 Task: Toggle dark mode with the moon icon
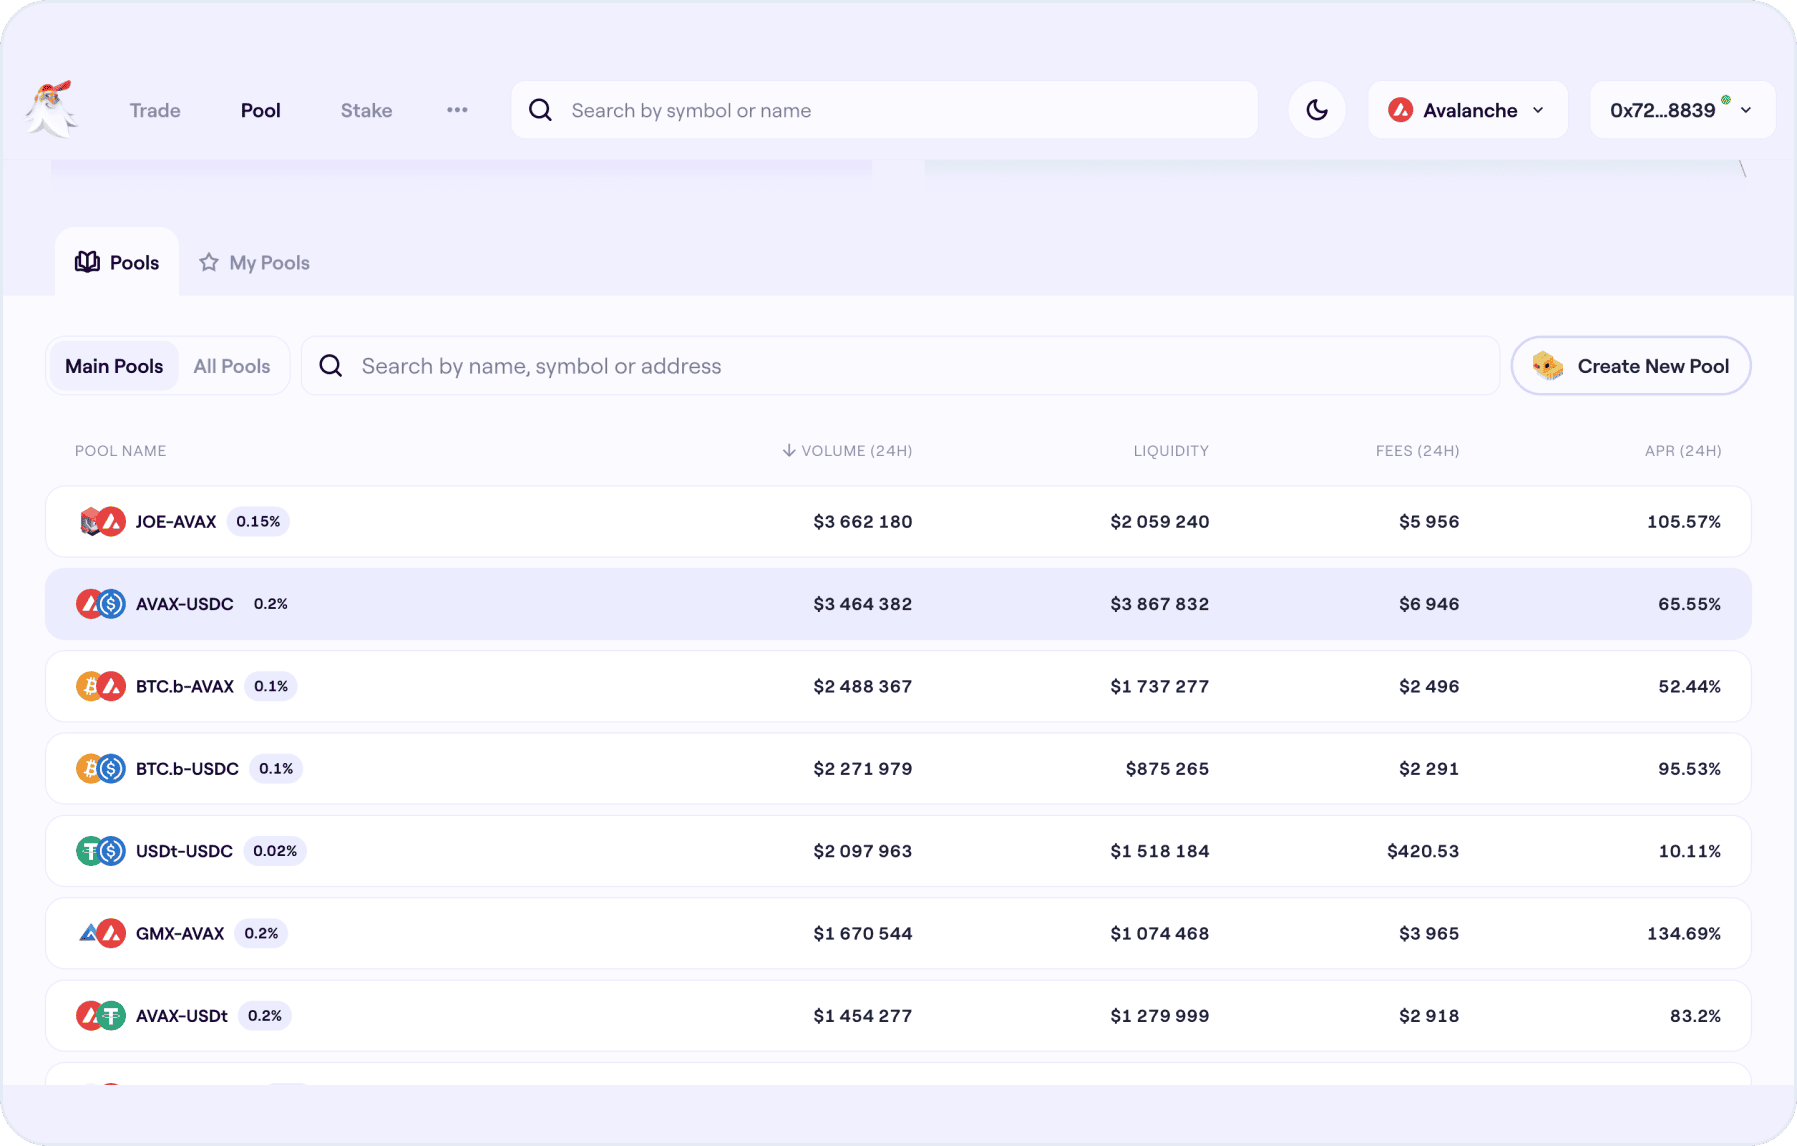[1317, 110]
